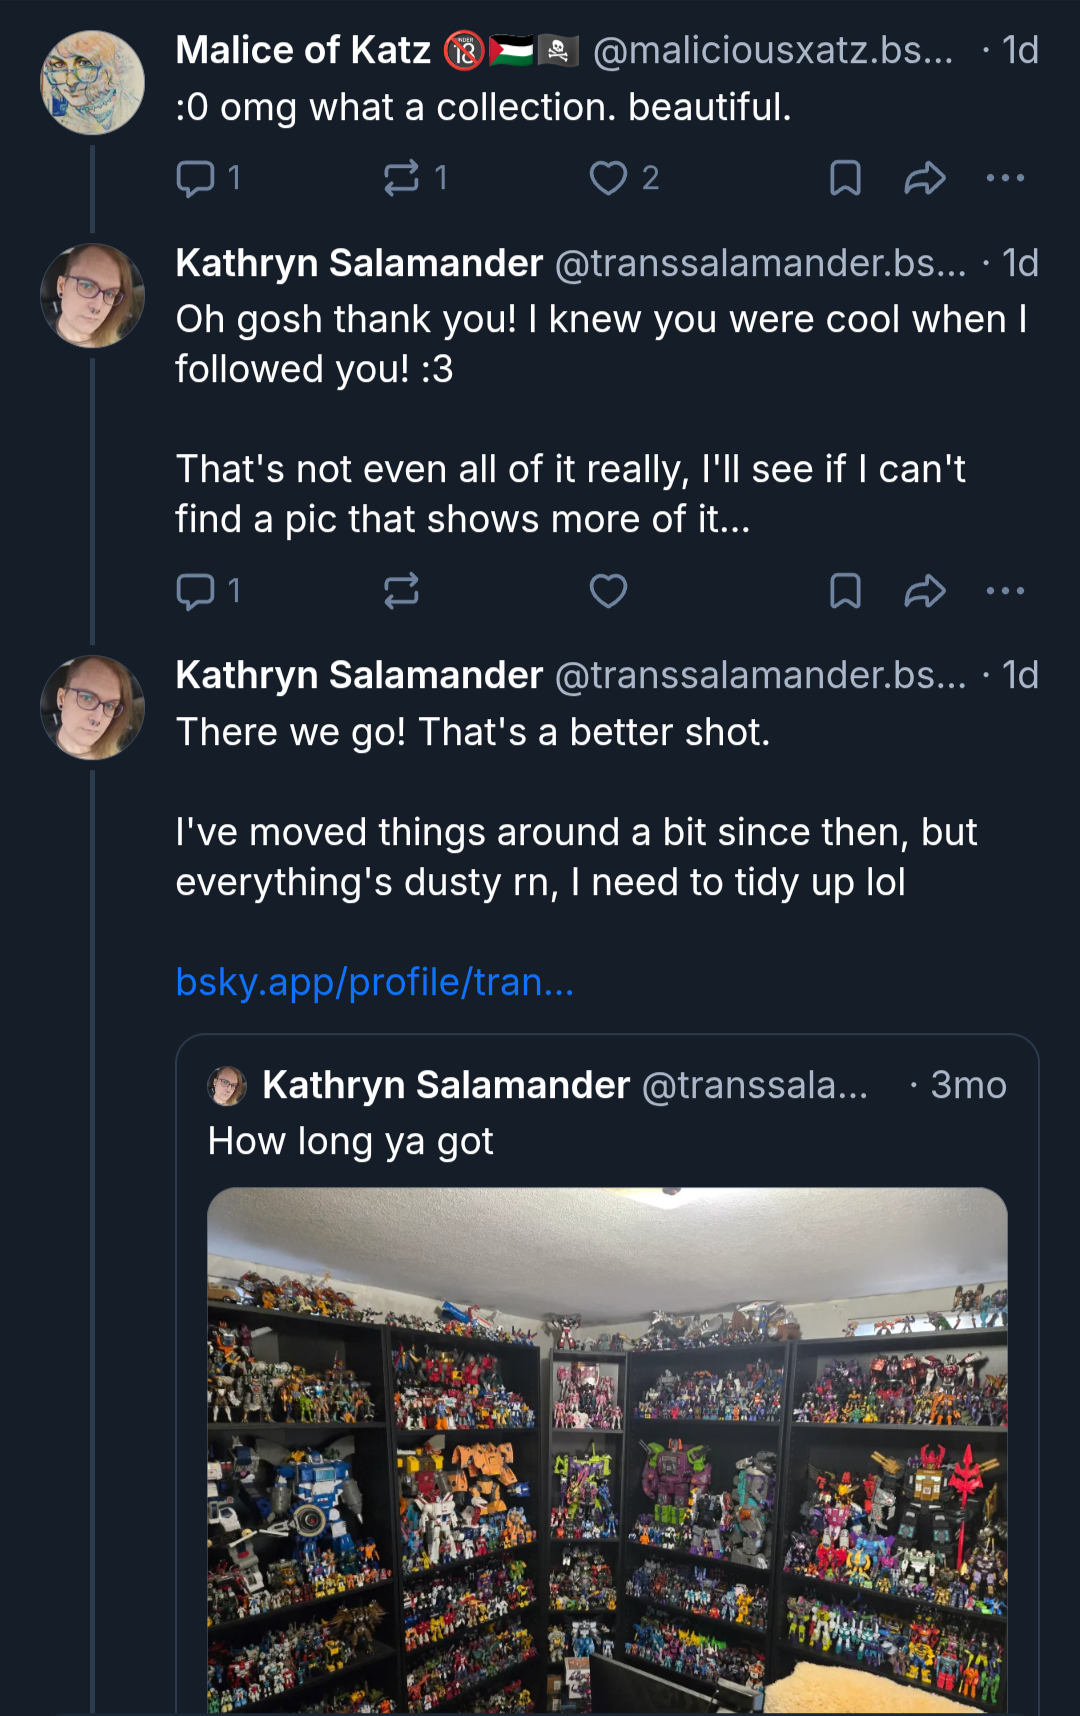Open Kathryn's avatar on 'There we go' post

92,708
